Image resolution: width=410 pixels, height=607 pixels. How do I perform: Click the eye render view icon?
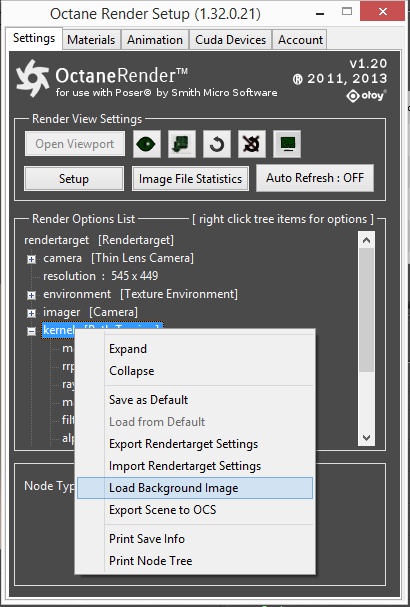[147, 144]
